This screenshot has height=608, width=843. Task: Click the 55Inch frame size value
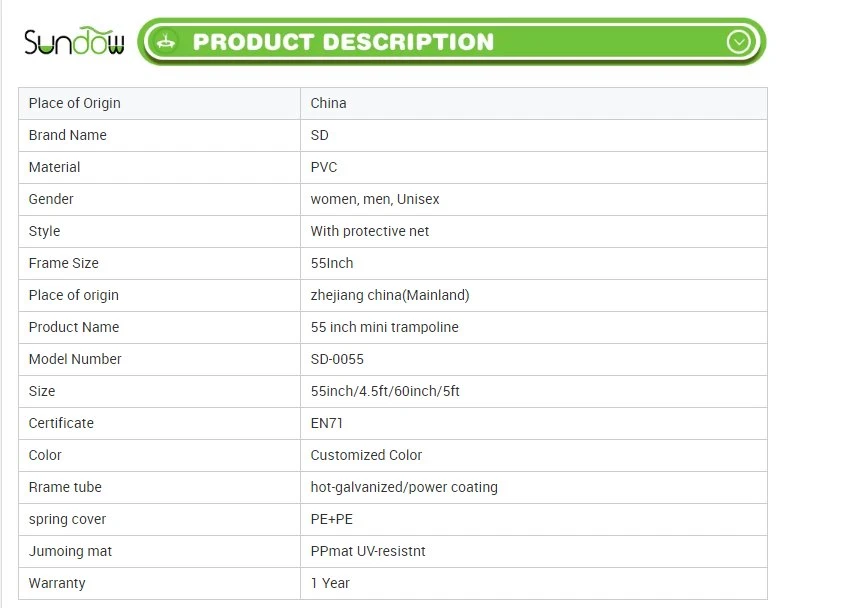332,263
